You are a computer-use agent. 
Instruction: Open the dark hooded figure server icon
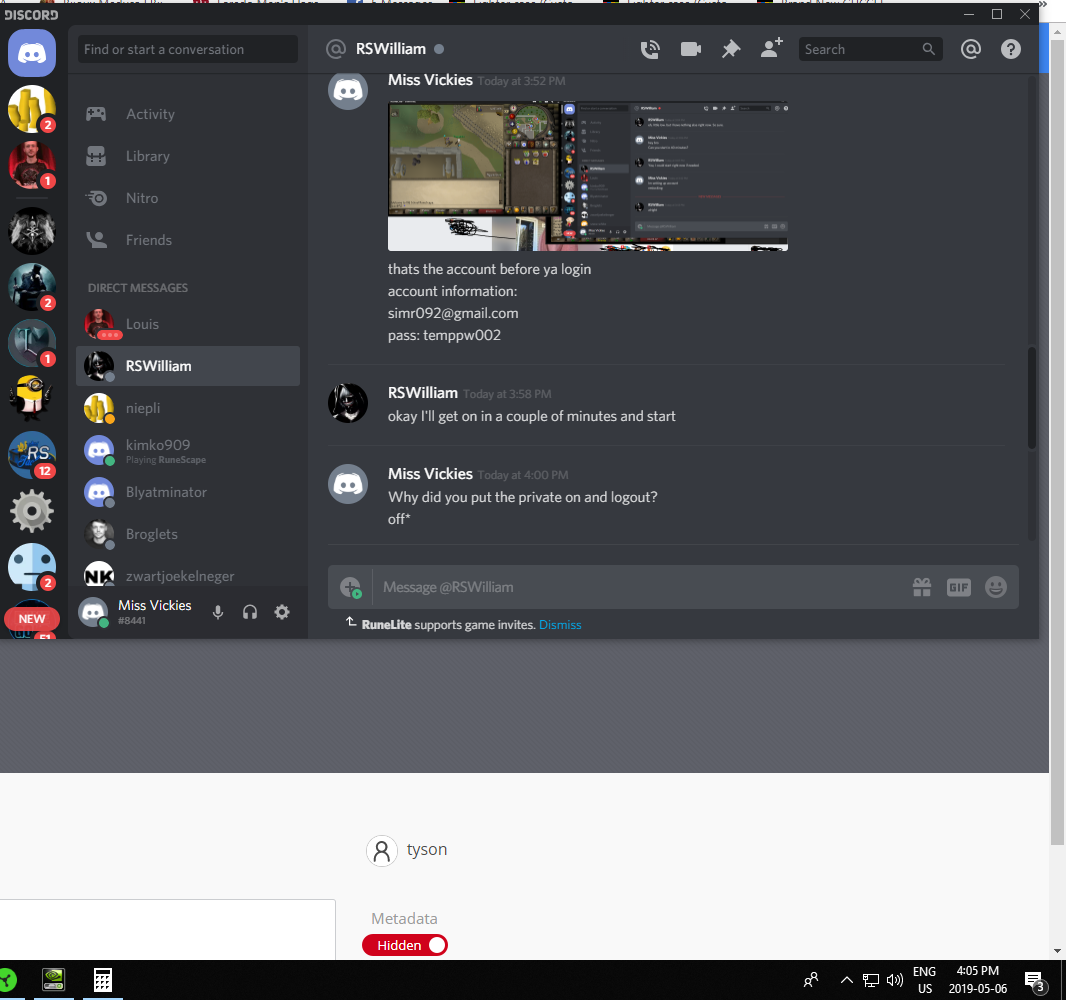32,287
